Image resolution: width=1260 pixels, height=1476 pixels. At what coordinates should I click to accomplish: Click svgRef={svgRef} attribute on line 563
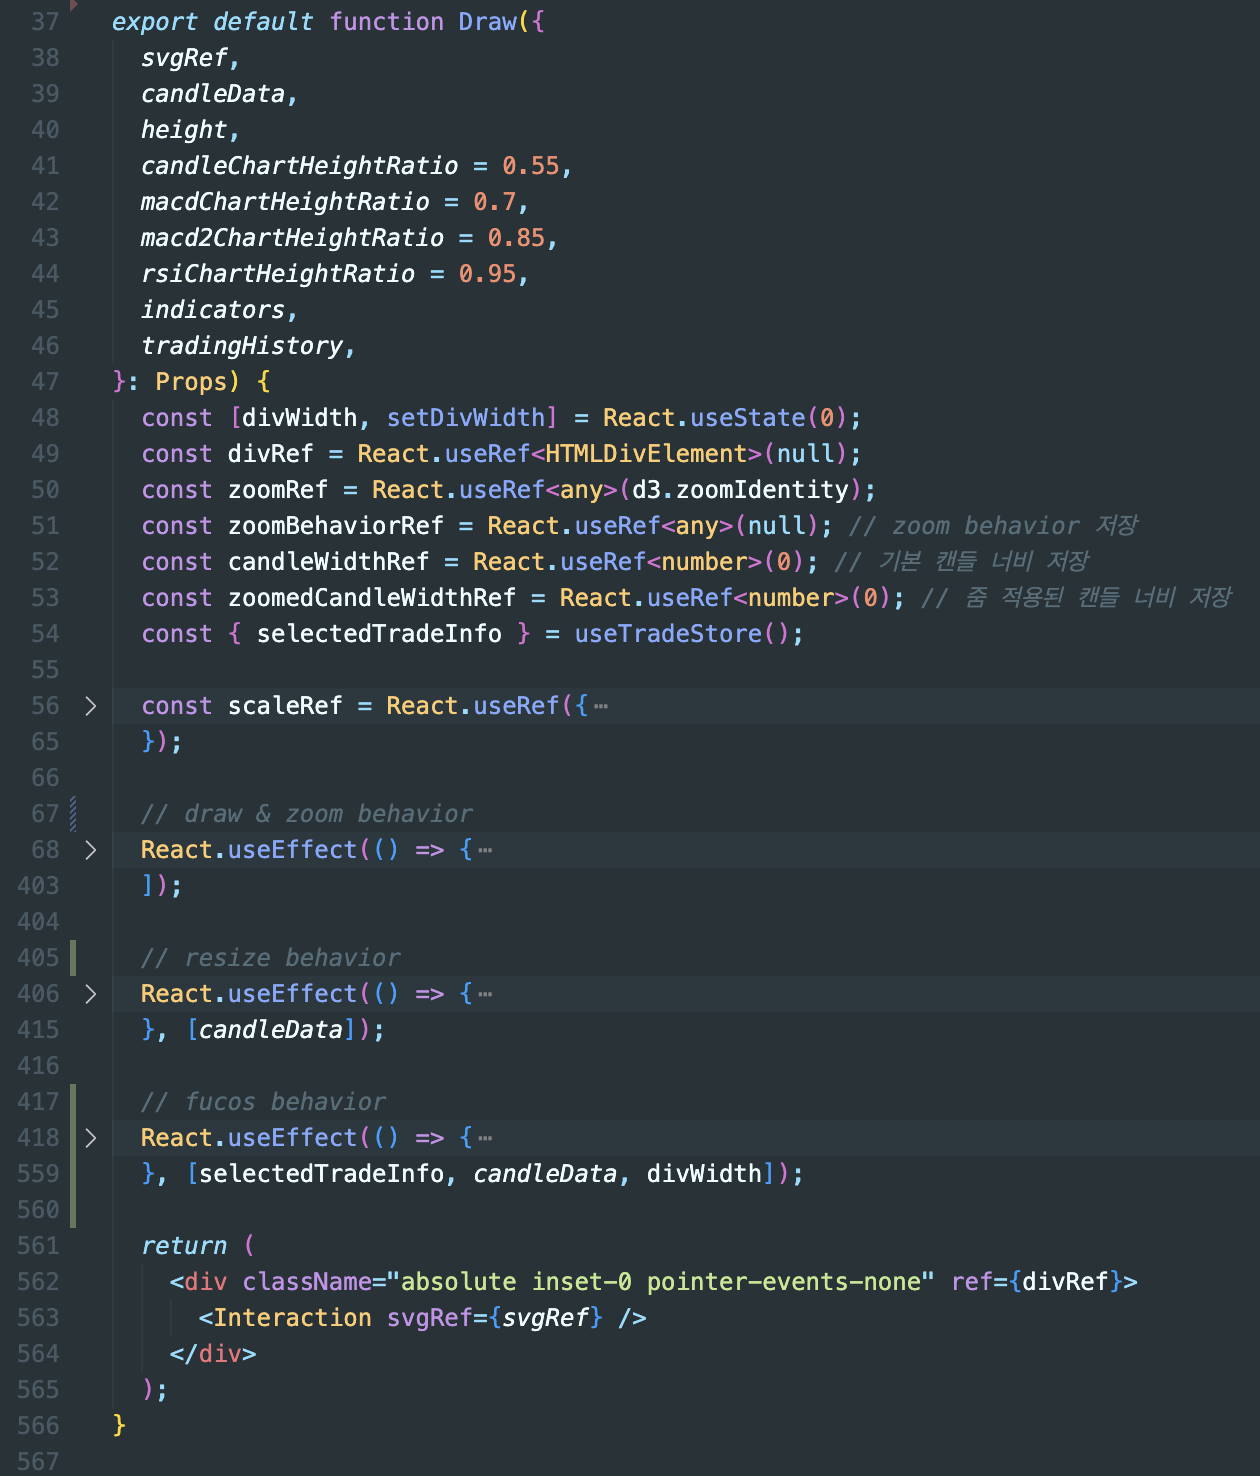click(x=495, y=1318)
